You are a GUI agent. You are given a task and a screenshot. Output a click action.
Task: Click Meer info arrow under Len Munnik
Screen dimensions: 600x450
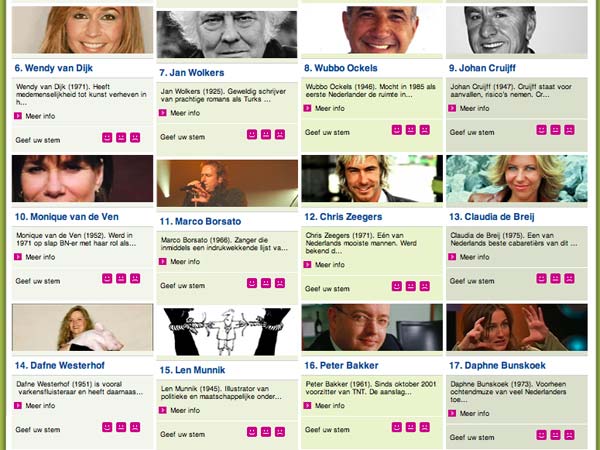[163, 410]
